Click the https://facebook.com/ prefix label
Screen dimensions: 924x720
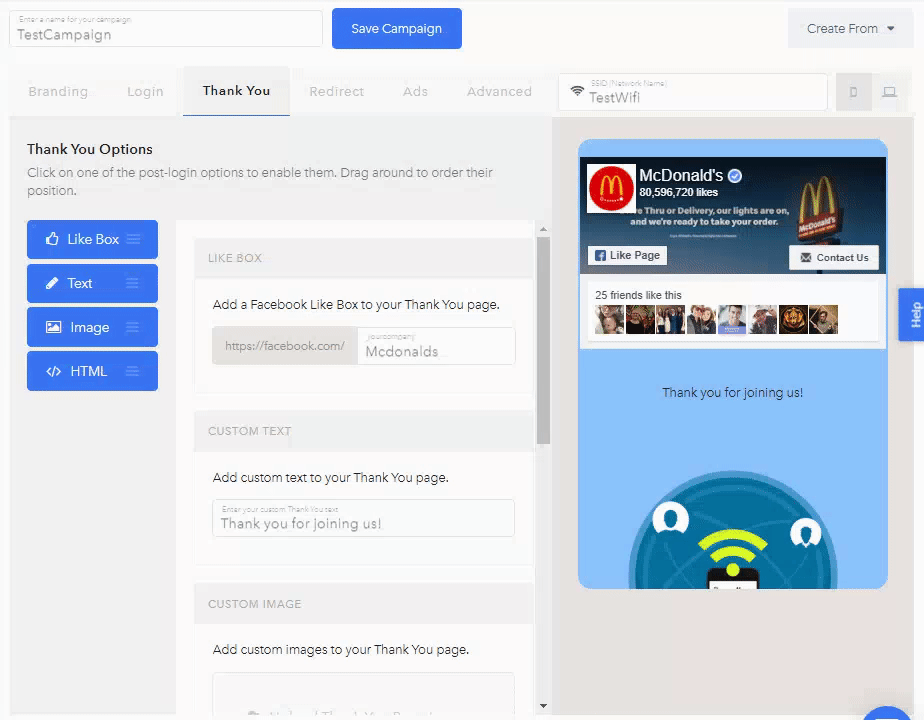pyautogui.click(x=285, y=346)
